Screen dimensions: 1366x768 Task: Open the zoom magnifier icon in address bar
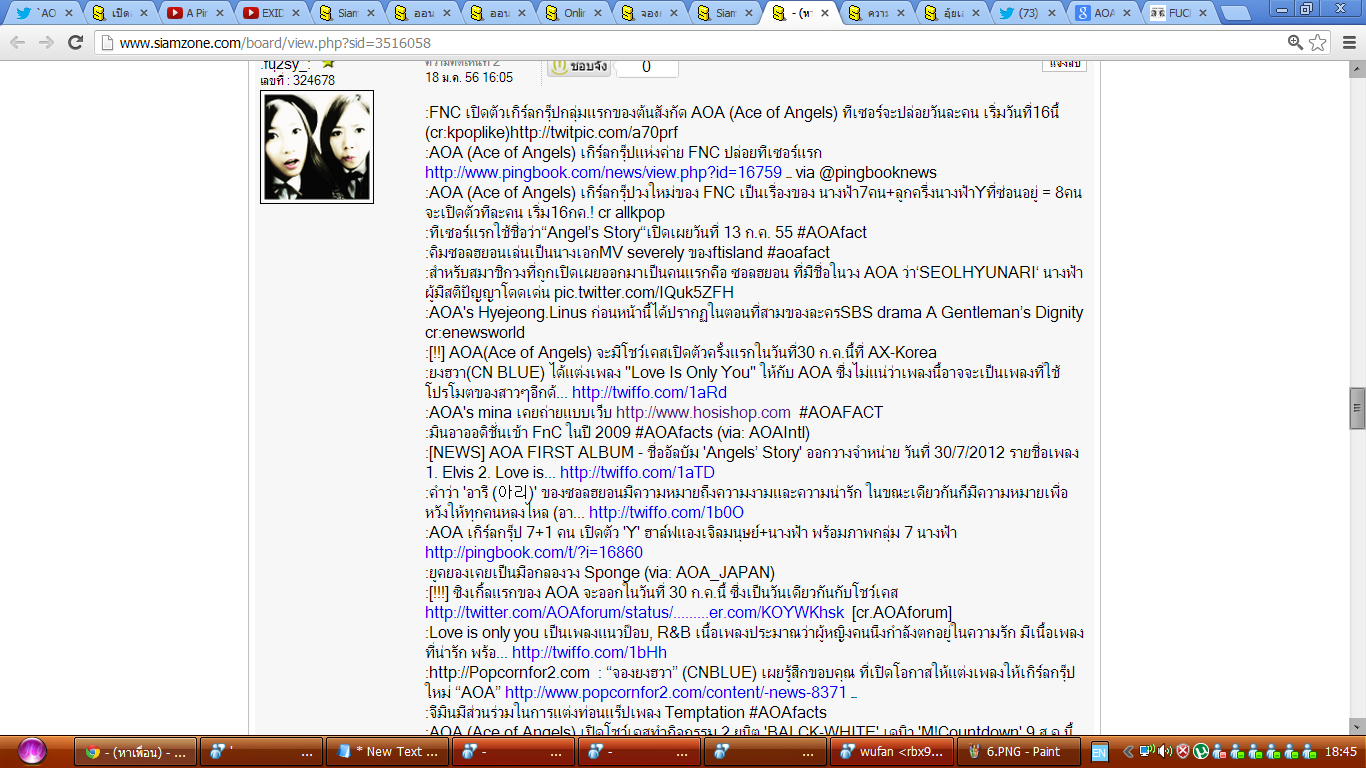click(x=1296, y=42)
